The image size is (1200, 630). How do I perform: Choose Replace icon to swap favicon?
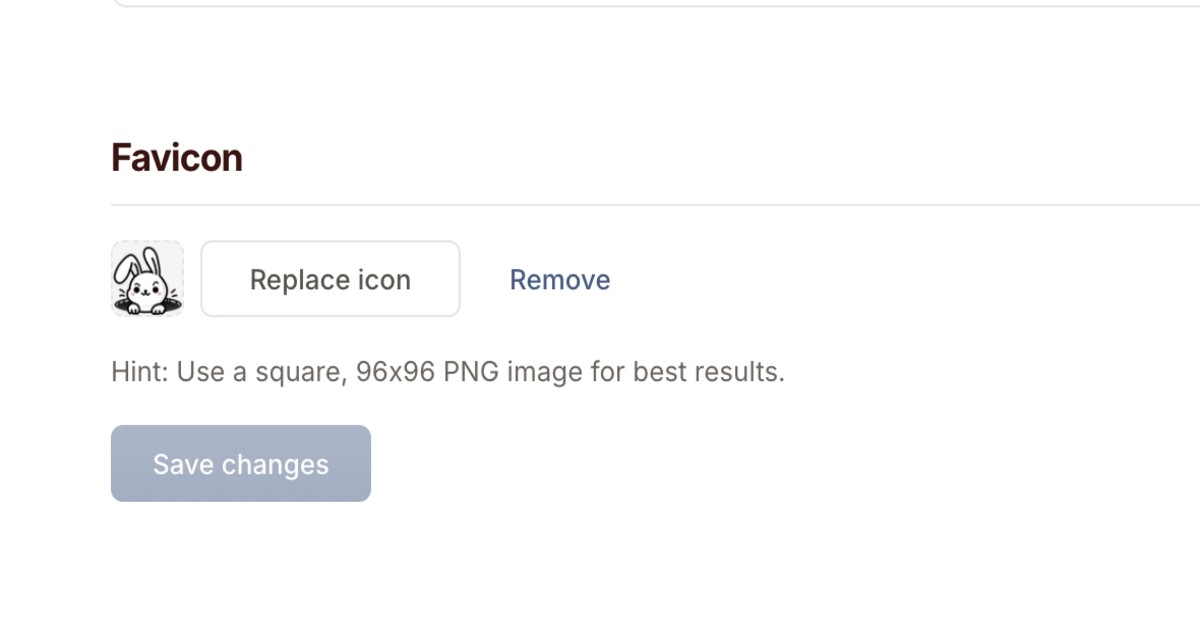[330, 279]
